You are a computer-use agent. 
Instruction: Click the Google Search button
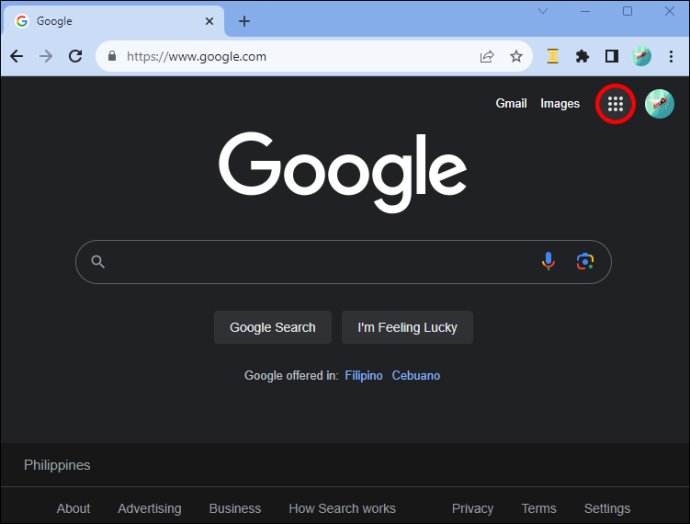point(272,327)
